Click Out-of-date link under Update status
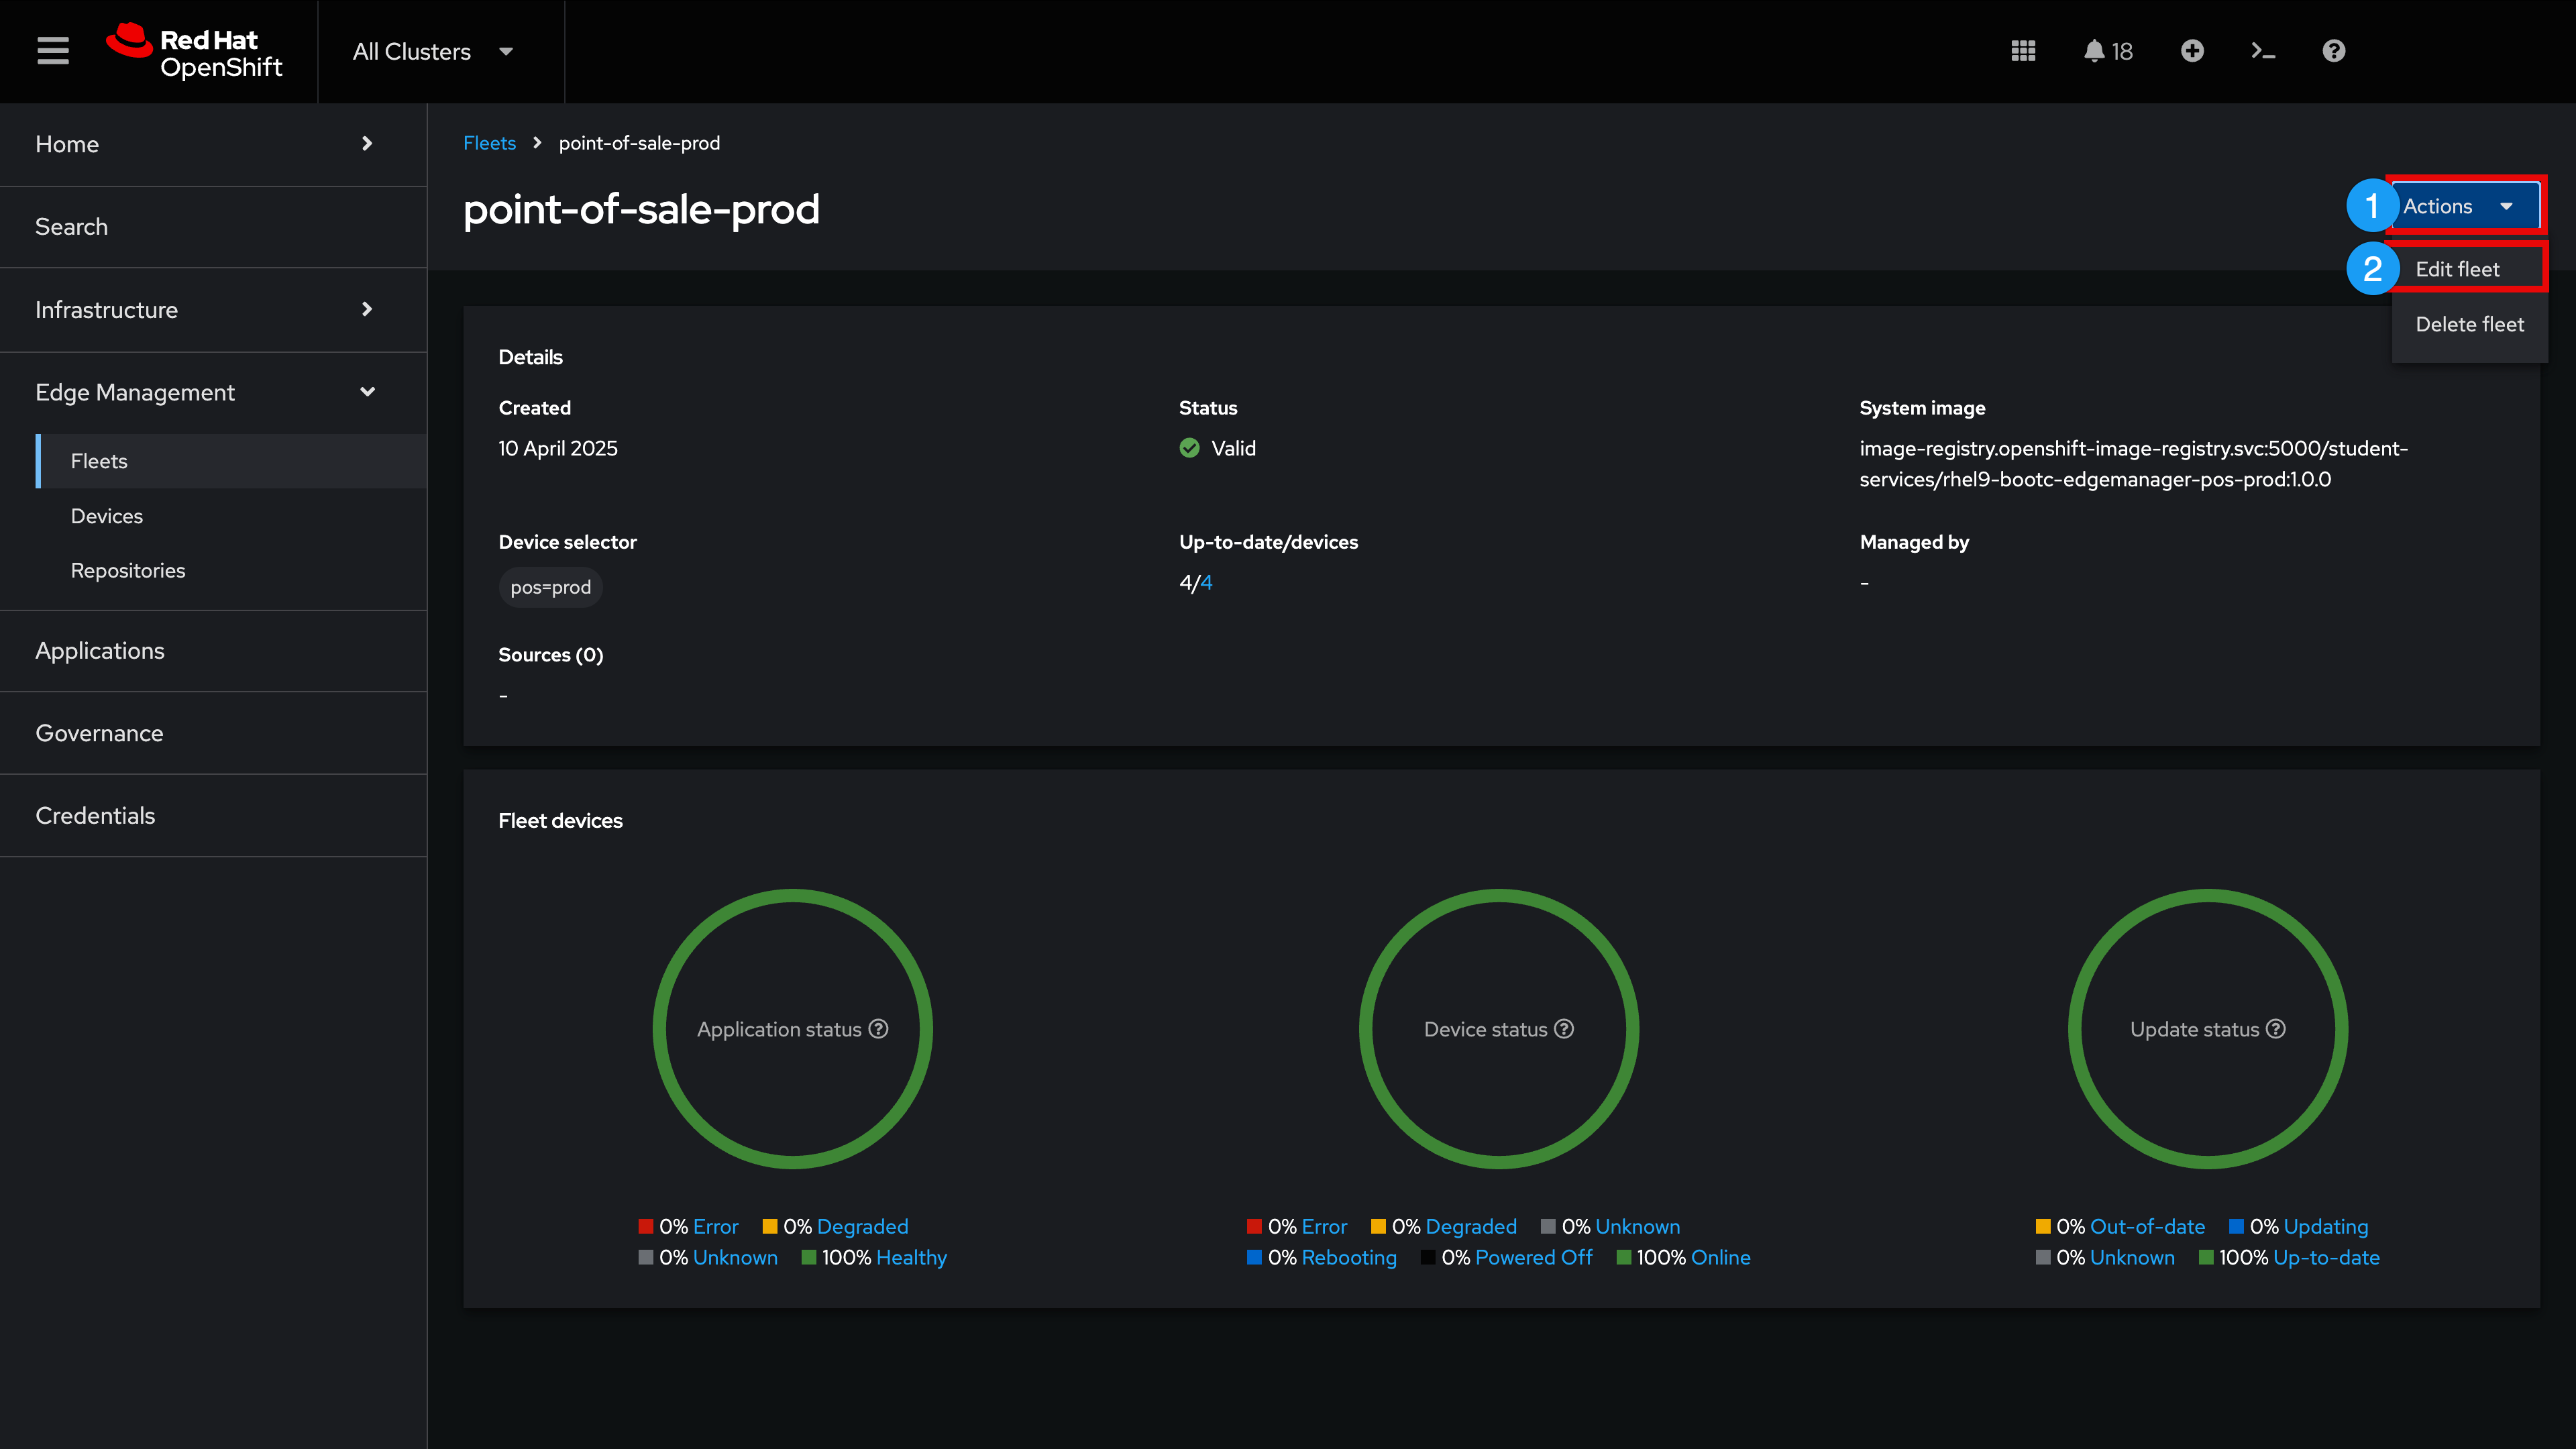Screen dimensions: 2576x1449 coord(2147,1226)
